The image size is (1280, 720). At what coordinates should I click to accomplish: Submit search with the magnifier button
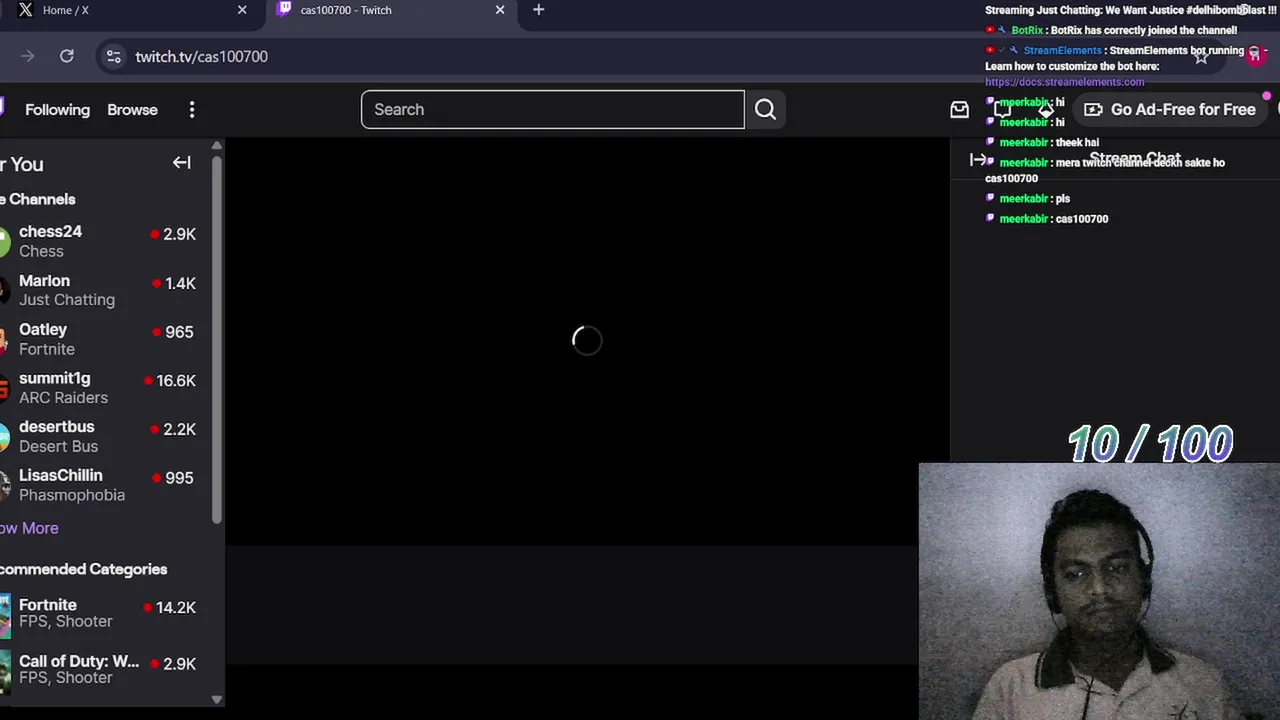(765, 110)
